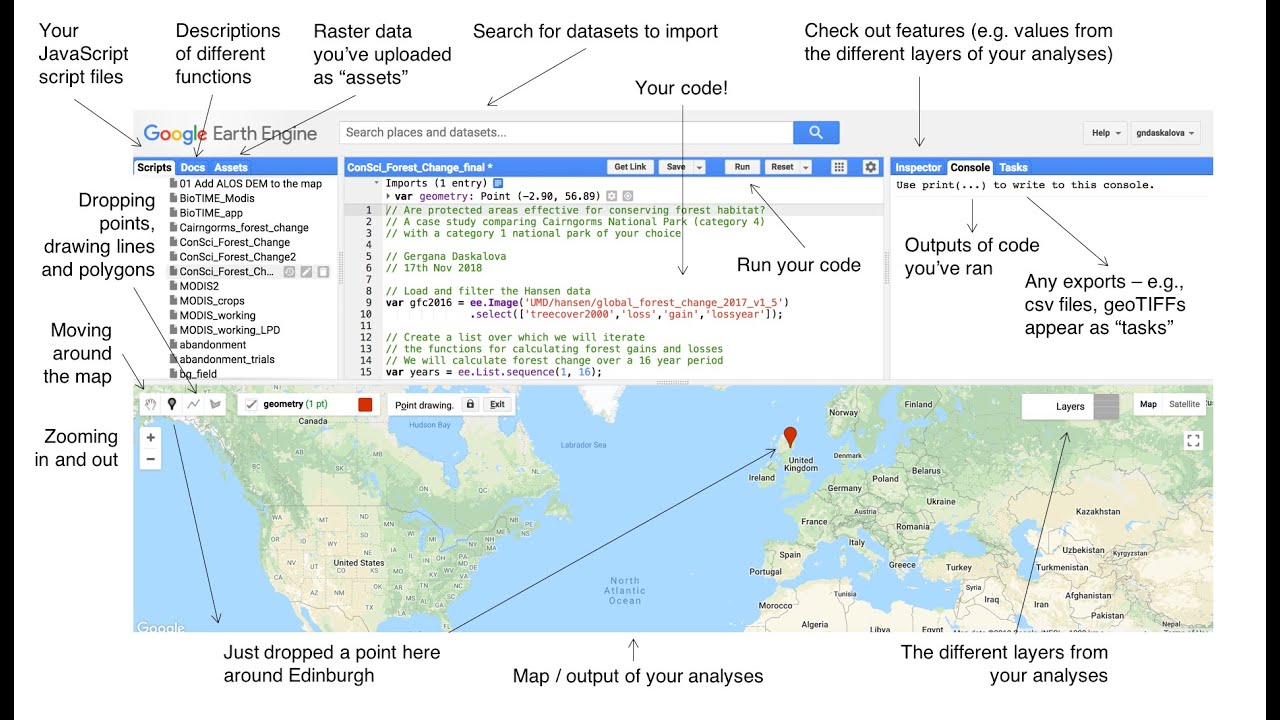Image resolution: width=1280 pixels, height=720 pixels.
Task: Click the Run button
Action: [742, 167]
